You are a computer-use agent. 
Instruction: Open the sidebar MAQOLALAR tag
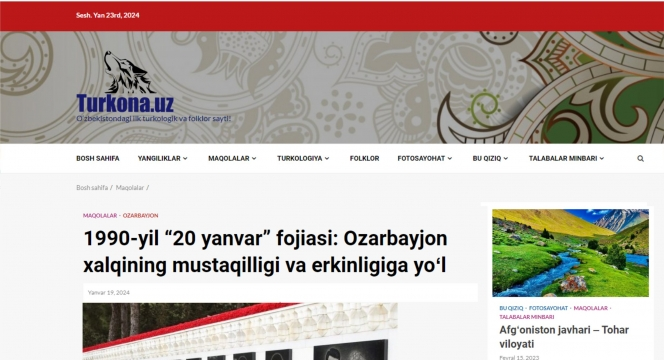[x=590, y=308]
